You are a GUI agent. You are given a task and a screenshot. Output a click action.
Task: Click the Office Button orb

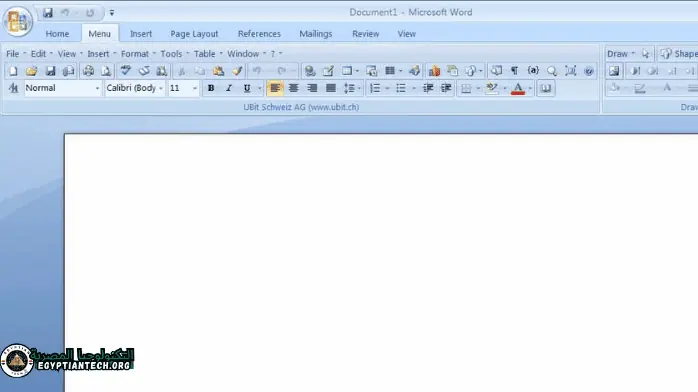click(18, 21)
